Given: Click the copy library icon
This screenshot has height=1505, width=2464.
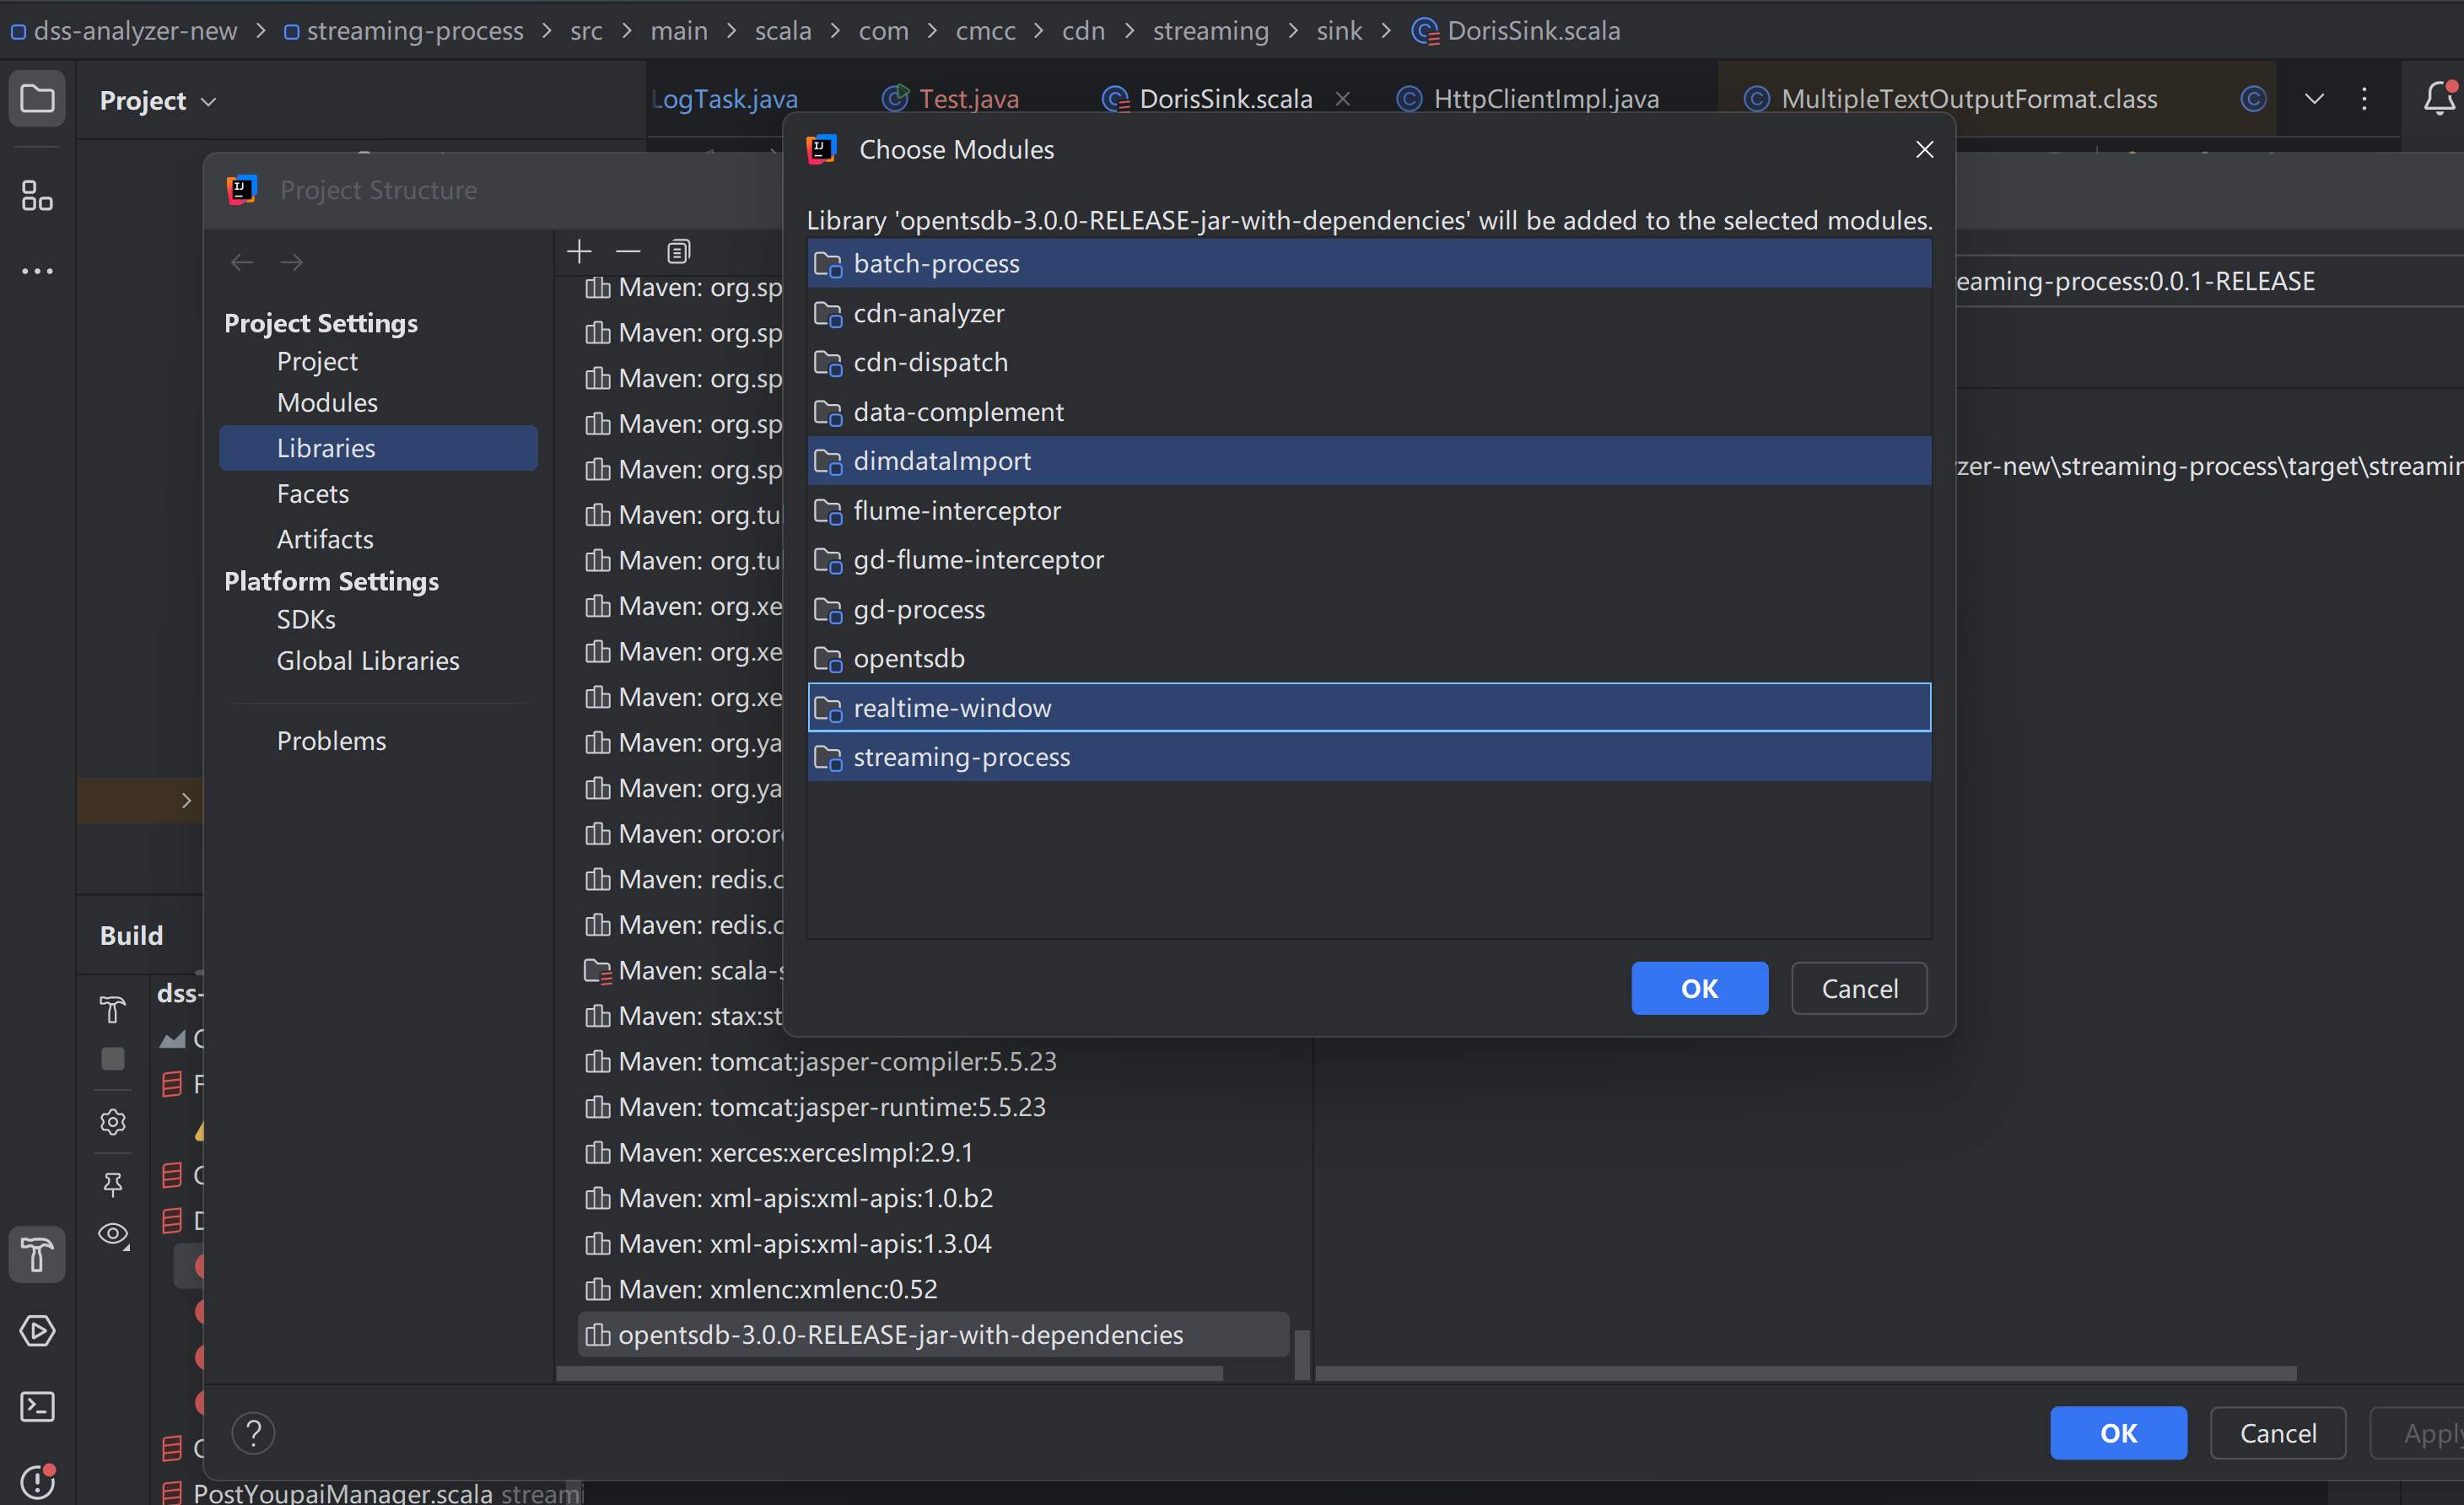Looking at the screenshot, I should tap(678, 251).
